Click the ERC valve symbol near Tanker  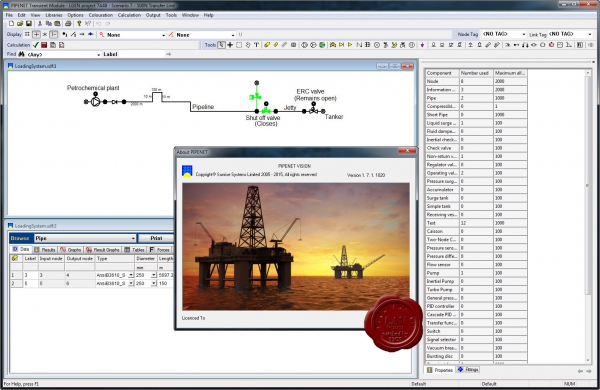tap(313, 111)
